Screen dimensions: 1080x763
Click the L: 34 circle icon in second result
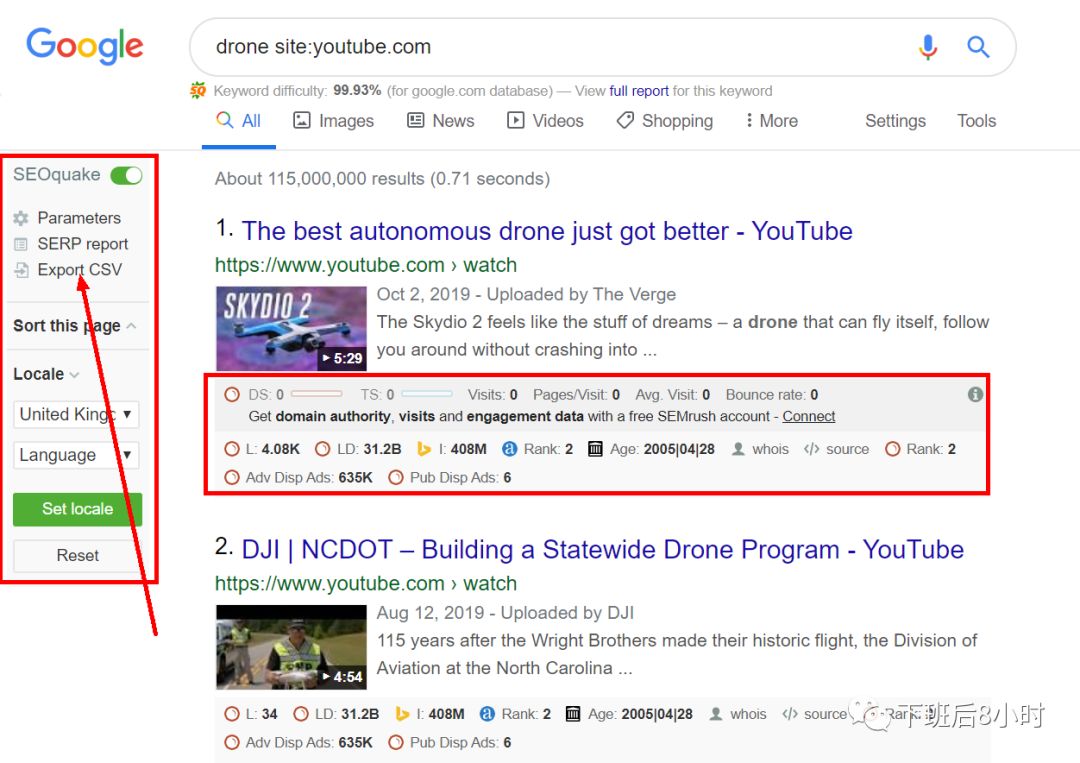[232, 714]
